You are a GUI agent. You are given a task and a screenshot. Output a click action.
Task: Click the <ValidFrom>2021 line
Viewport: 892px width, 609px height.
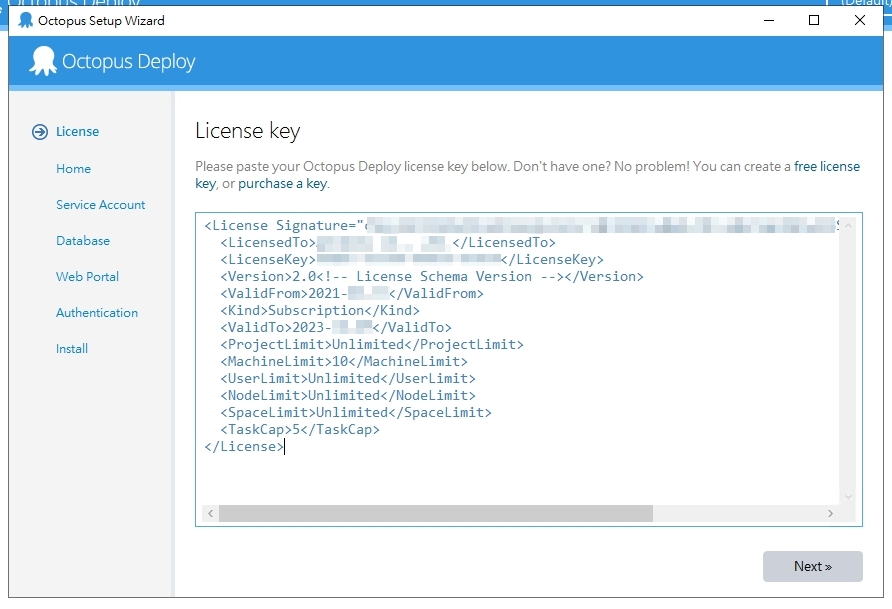tap(352, 293)
